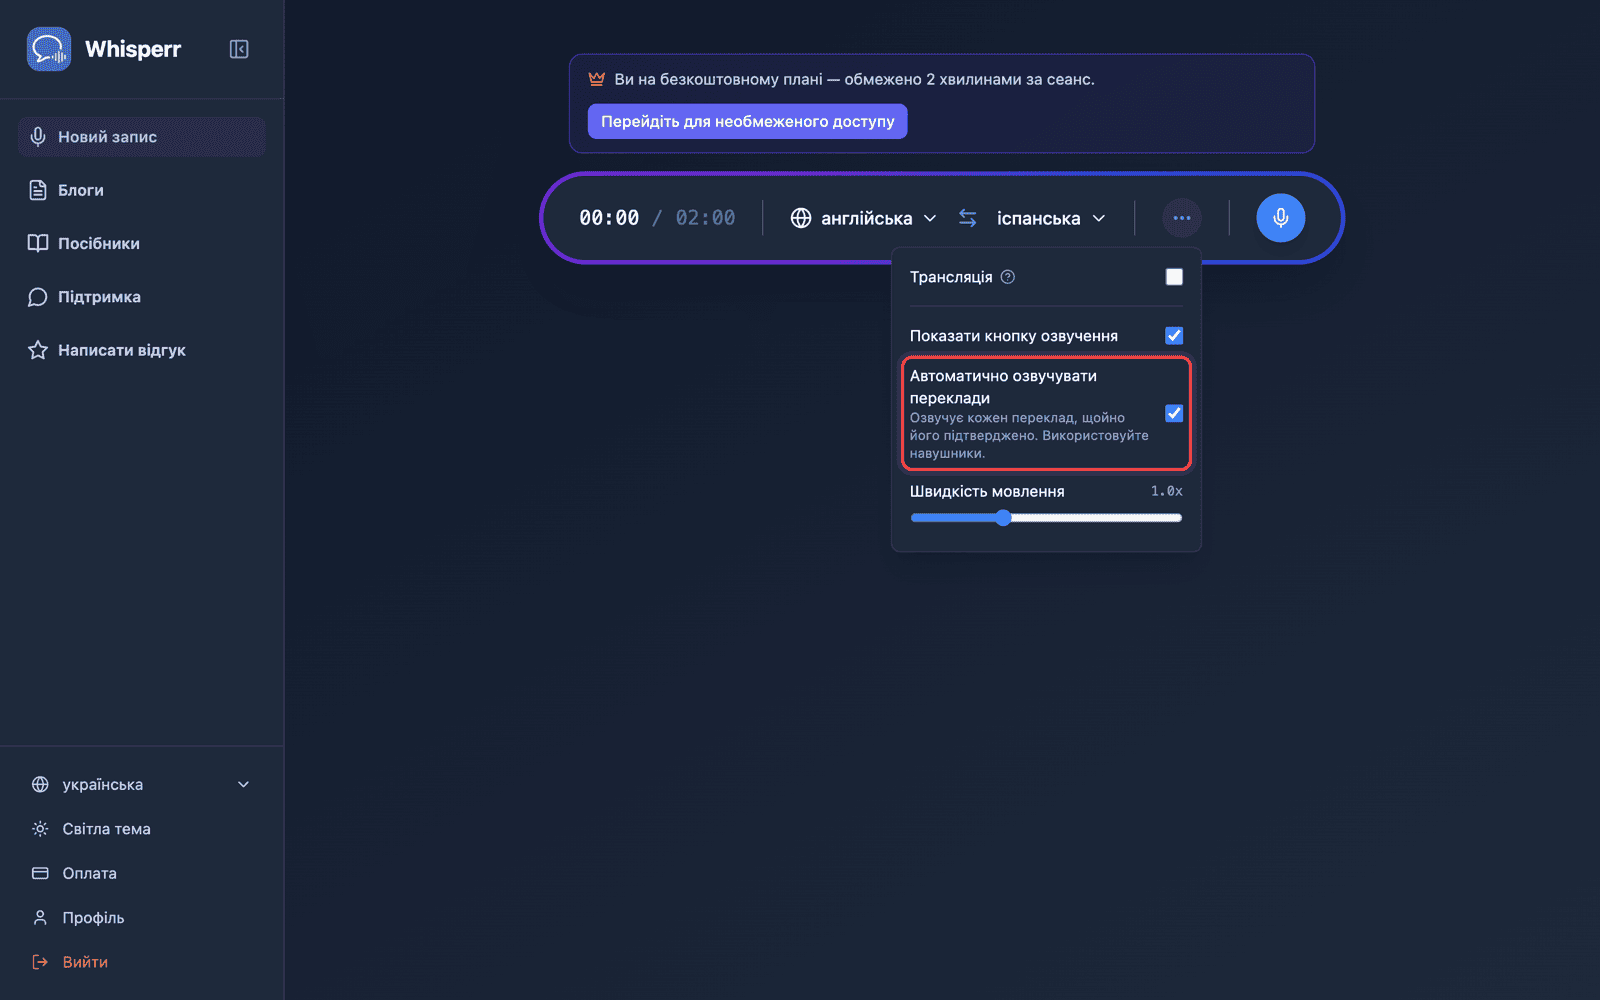Click the sun icon for Світла тема
This screenshot has width=1600, height=1000.
point(40,829)
